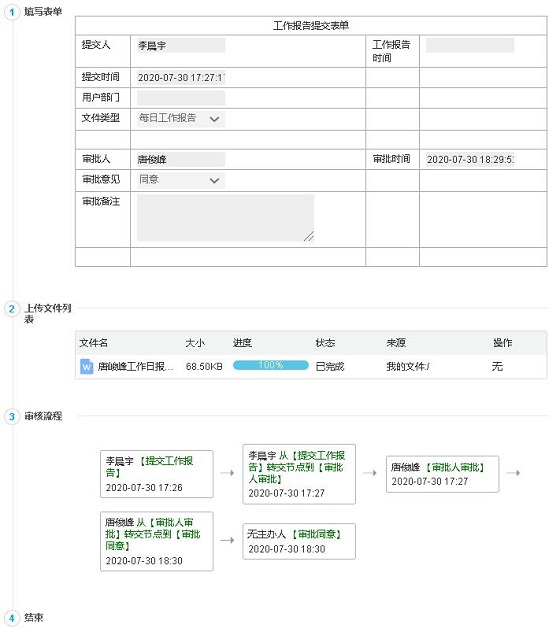The image size is (560, 628).
Task: Click the empty 用户部门 field
Action: pyautogui.click(x=181, y=98)
